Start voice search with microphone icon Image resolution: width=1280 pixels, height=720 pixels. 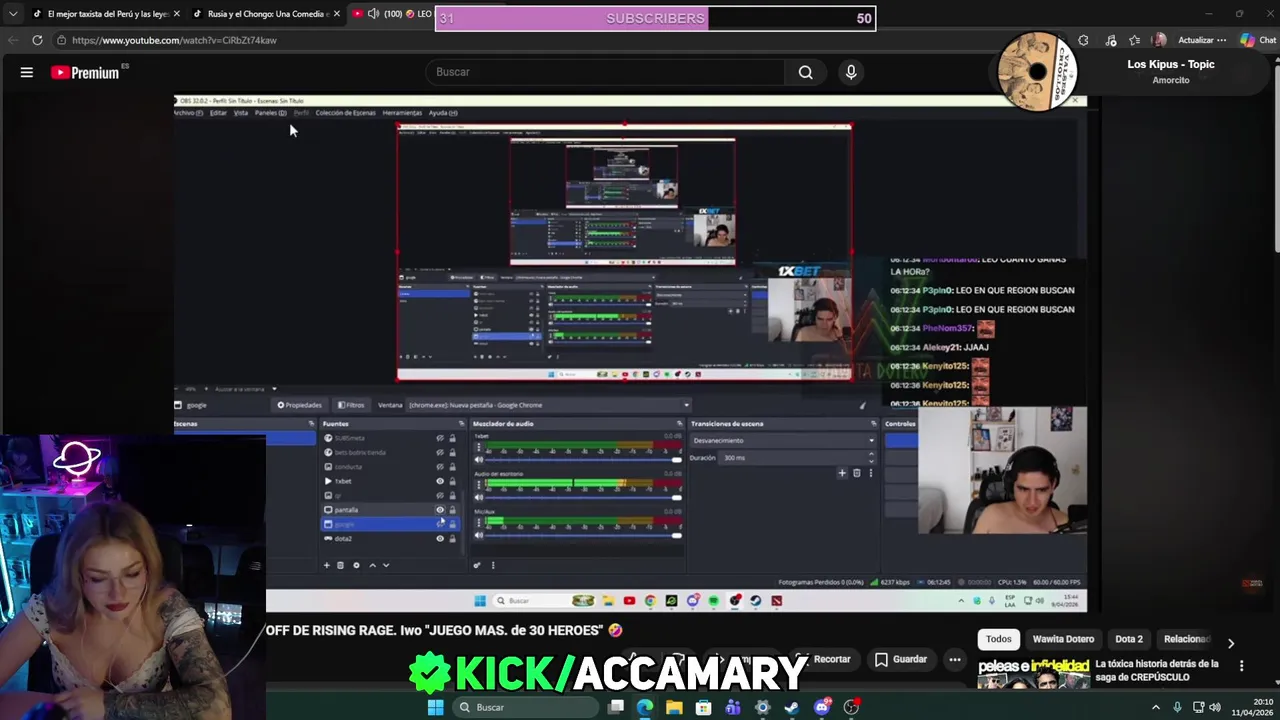851,72
